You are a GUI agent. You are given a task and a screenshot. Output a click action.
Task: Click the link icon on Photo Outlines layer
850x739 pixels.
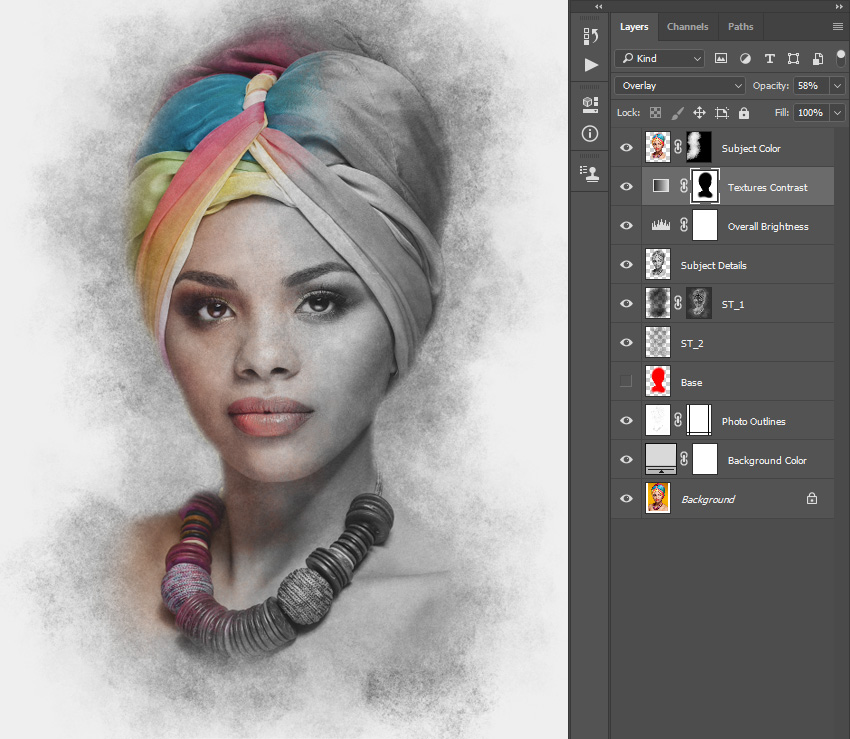(x=678, y=420)
